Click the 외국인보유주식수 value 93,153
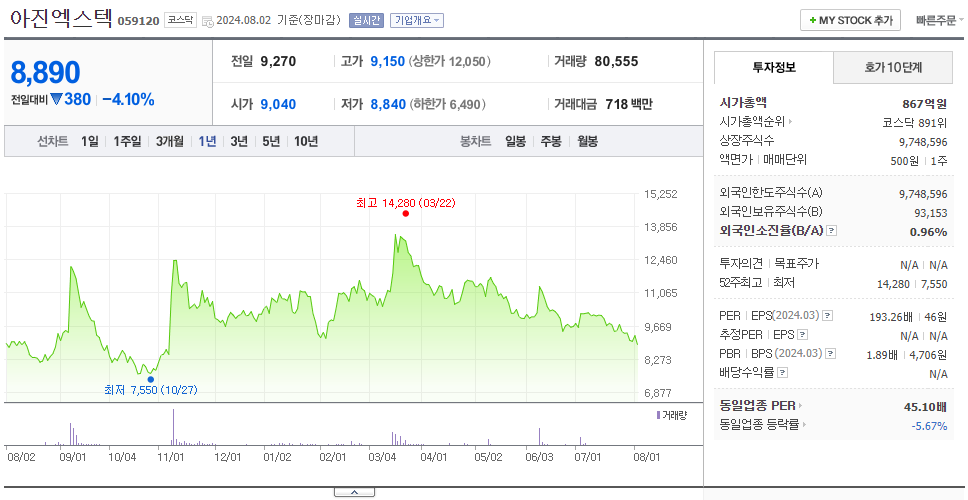The height and width of the screenshot is (500, 968). pos(930,213)
